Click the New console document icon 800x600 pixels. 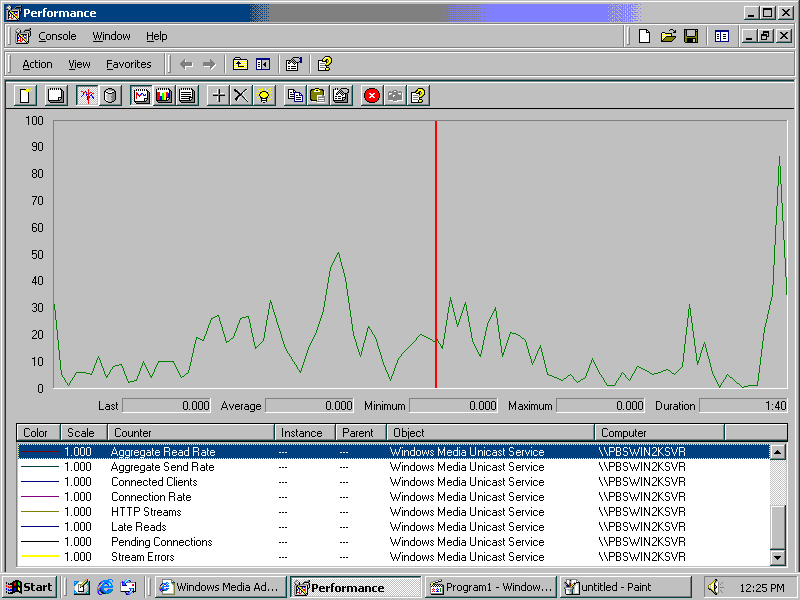(x=644, y=36)
